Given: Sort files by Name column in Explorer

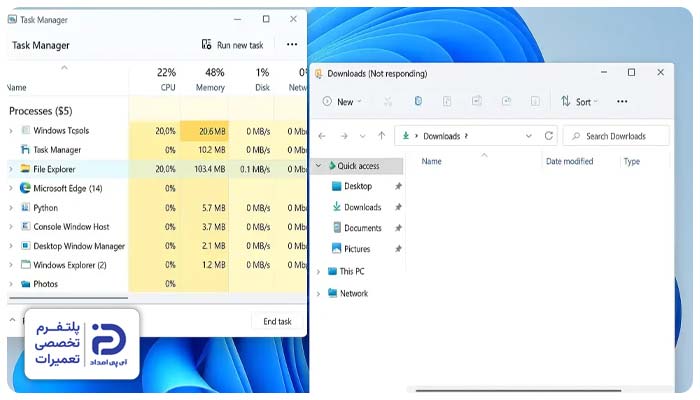Looking at the screenshot, I should click(x=431, y=162).
